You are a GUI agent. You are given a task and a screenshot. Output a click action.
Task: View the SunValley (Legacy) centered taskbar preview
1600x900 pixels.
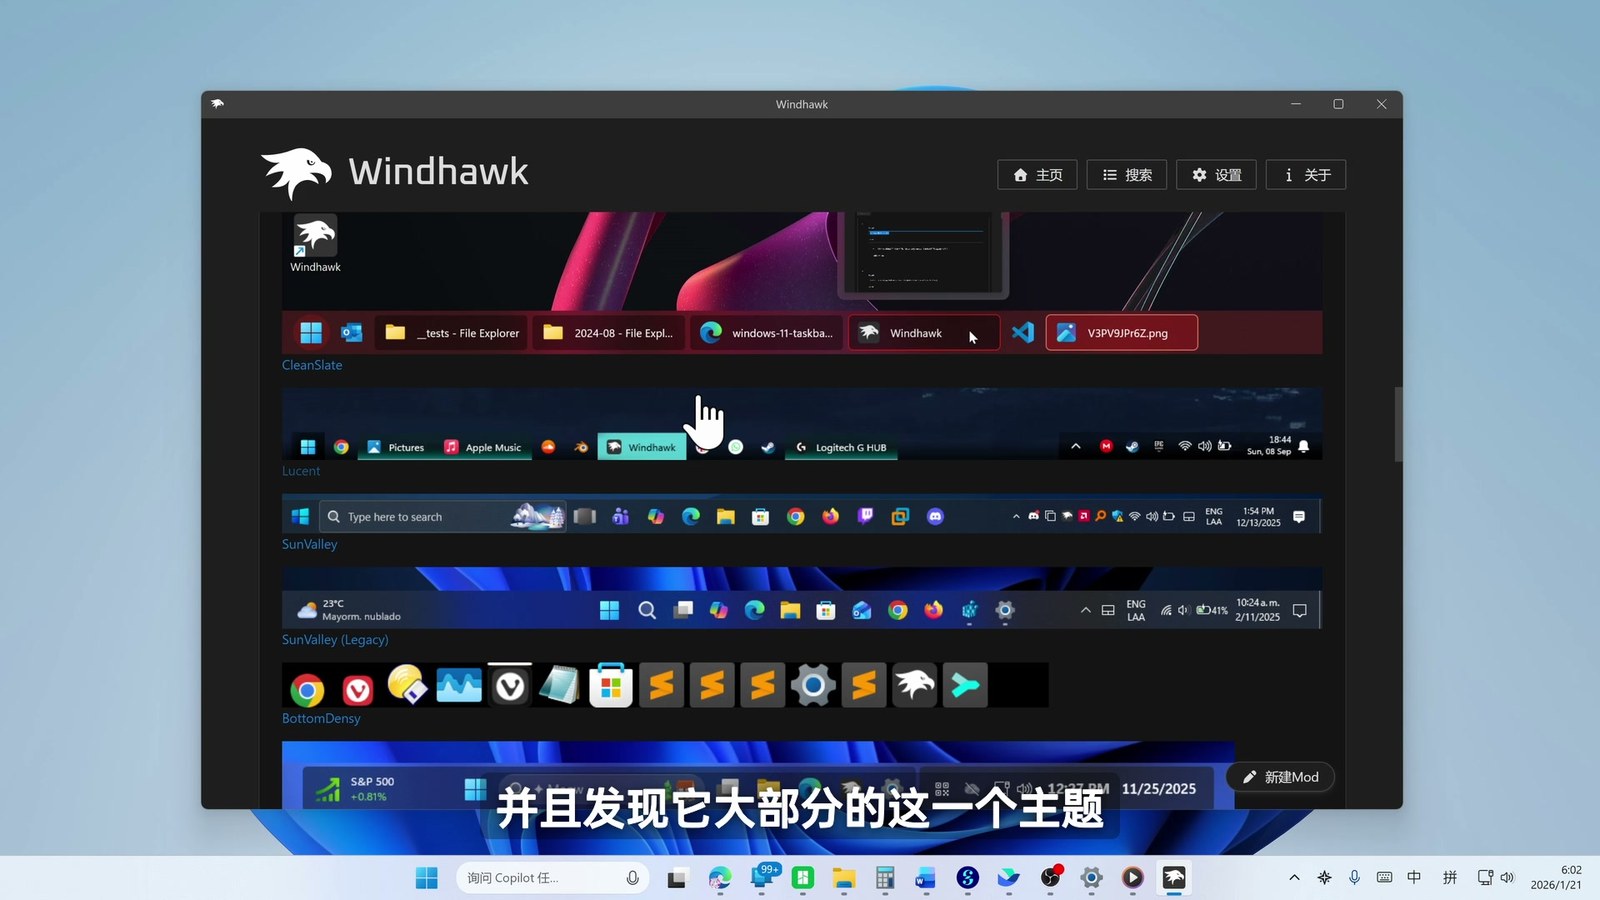point(802,598)
